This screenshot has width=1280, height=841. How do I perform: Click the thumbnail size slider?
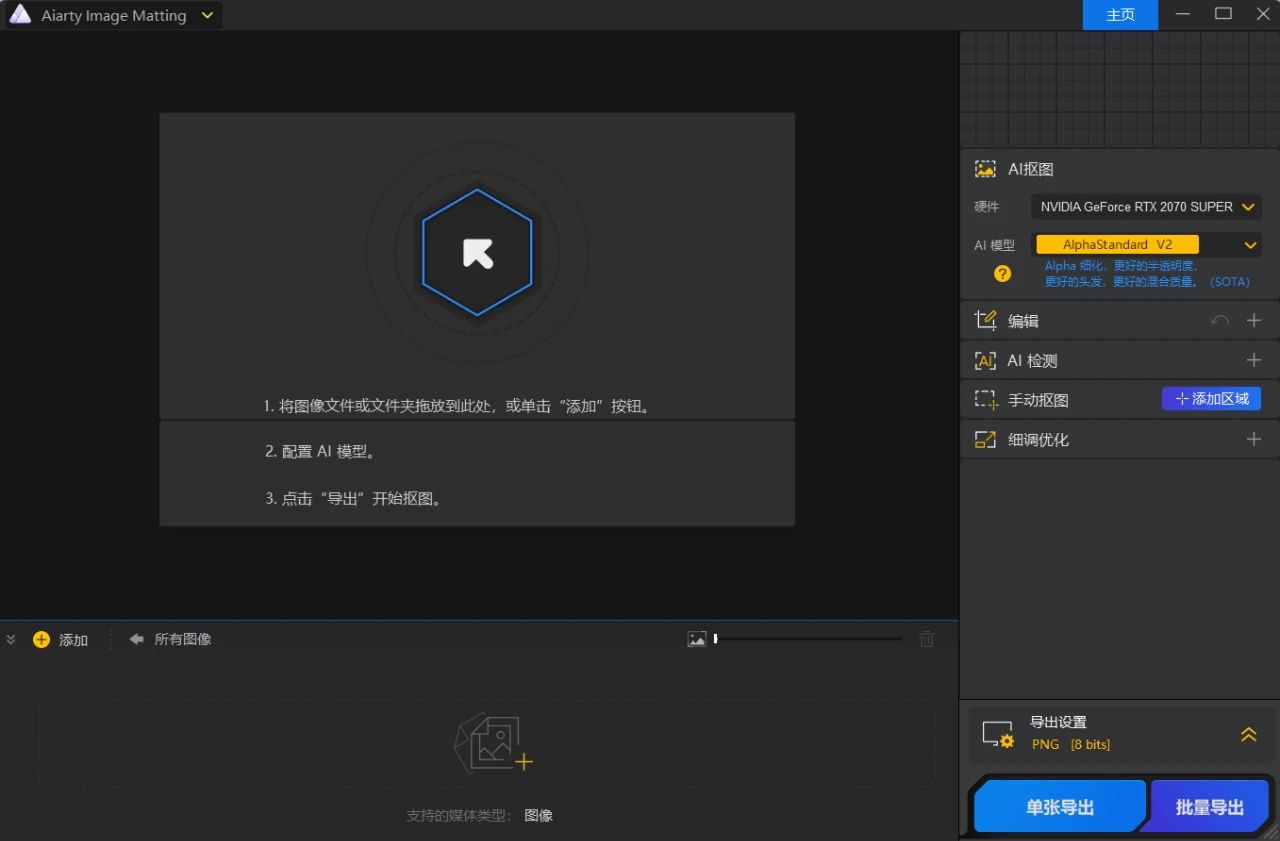(x=808, y=639)
